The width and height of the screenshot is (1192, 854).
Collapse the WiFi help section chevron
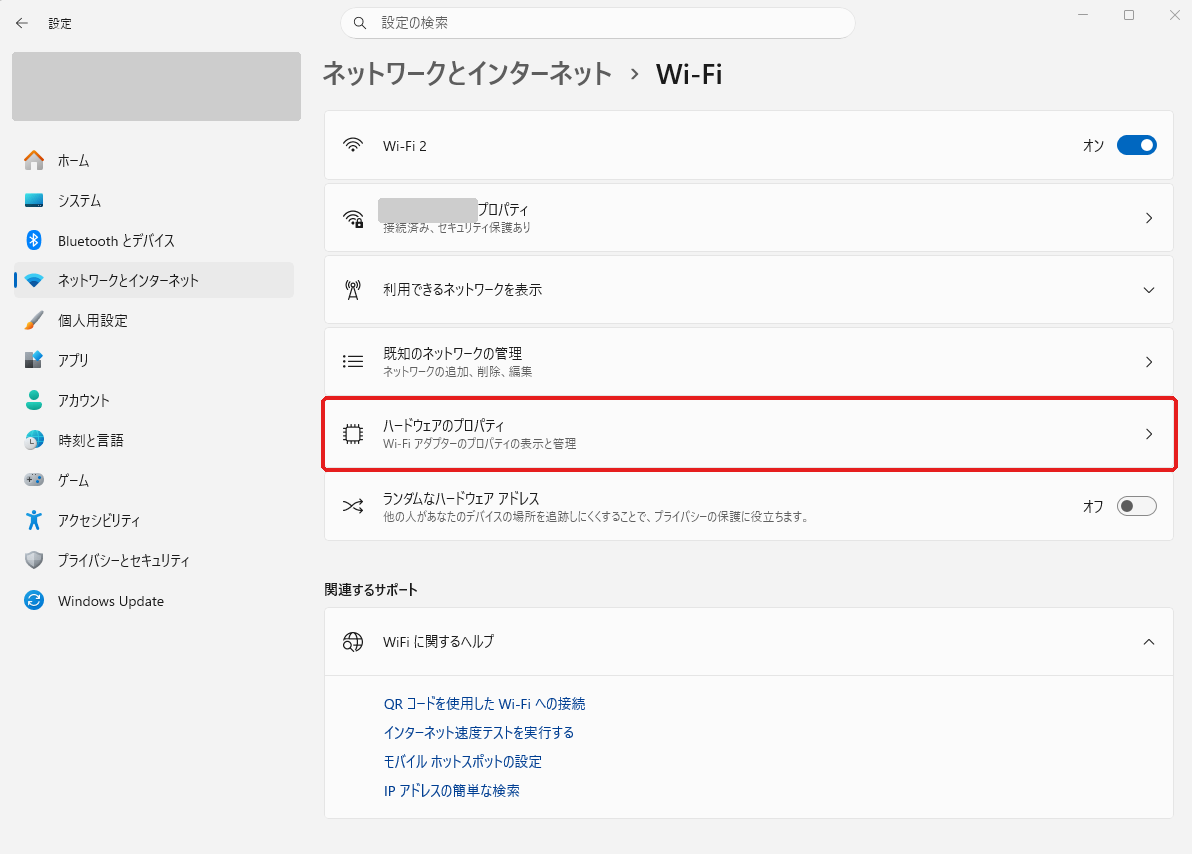1149,642
